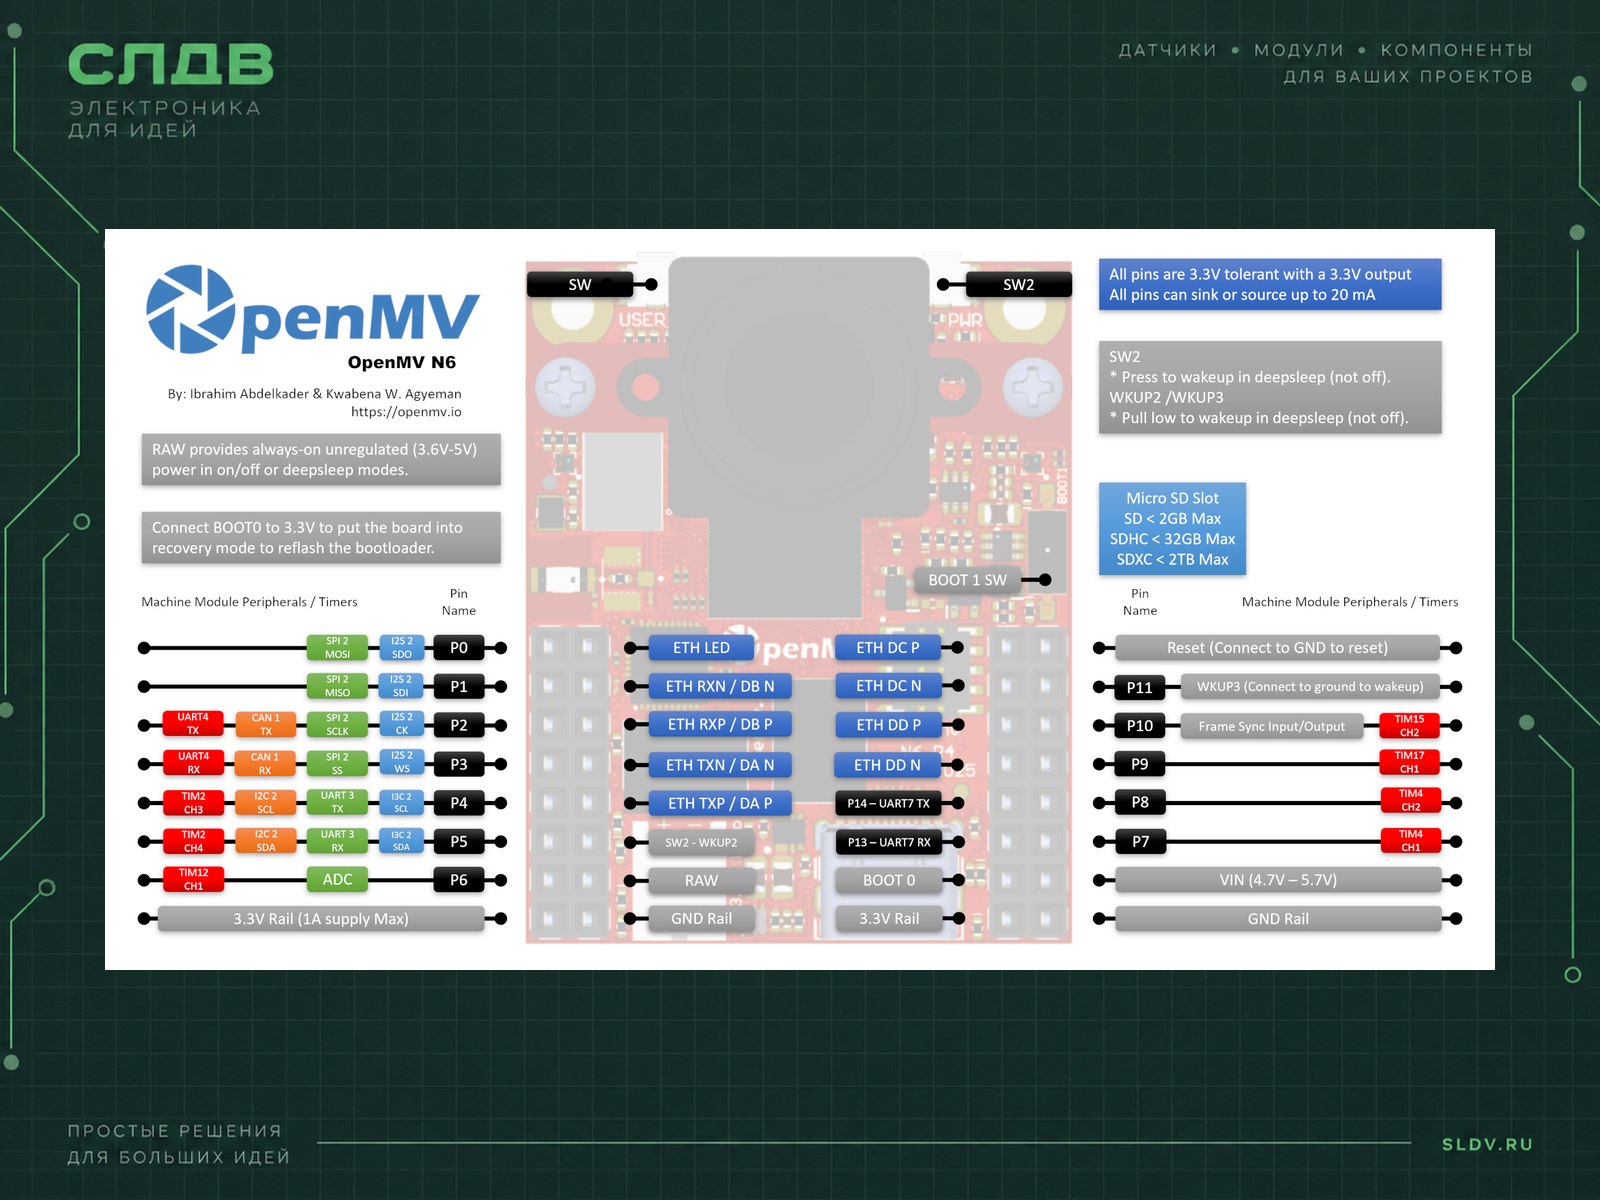The width and height of the screenshot is (1600, 1200).
Task: Click the I2S 2 SDO blue label
Action: 401,648
